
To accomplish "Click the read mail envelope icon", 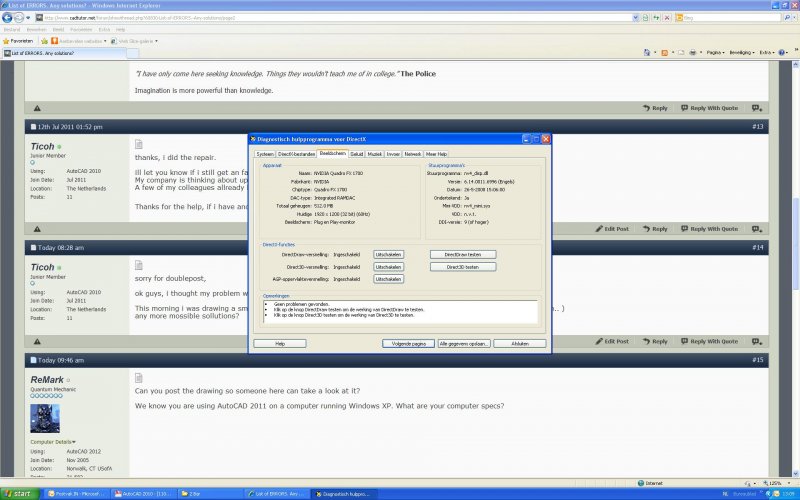I will [x=681, y=53].
